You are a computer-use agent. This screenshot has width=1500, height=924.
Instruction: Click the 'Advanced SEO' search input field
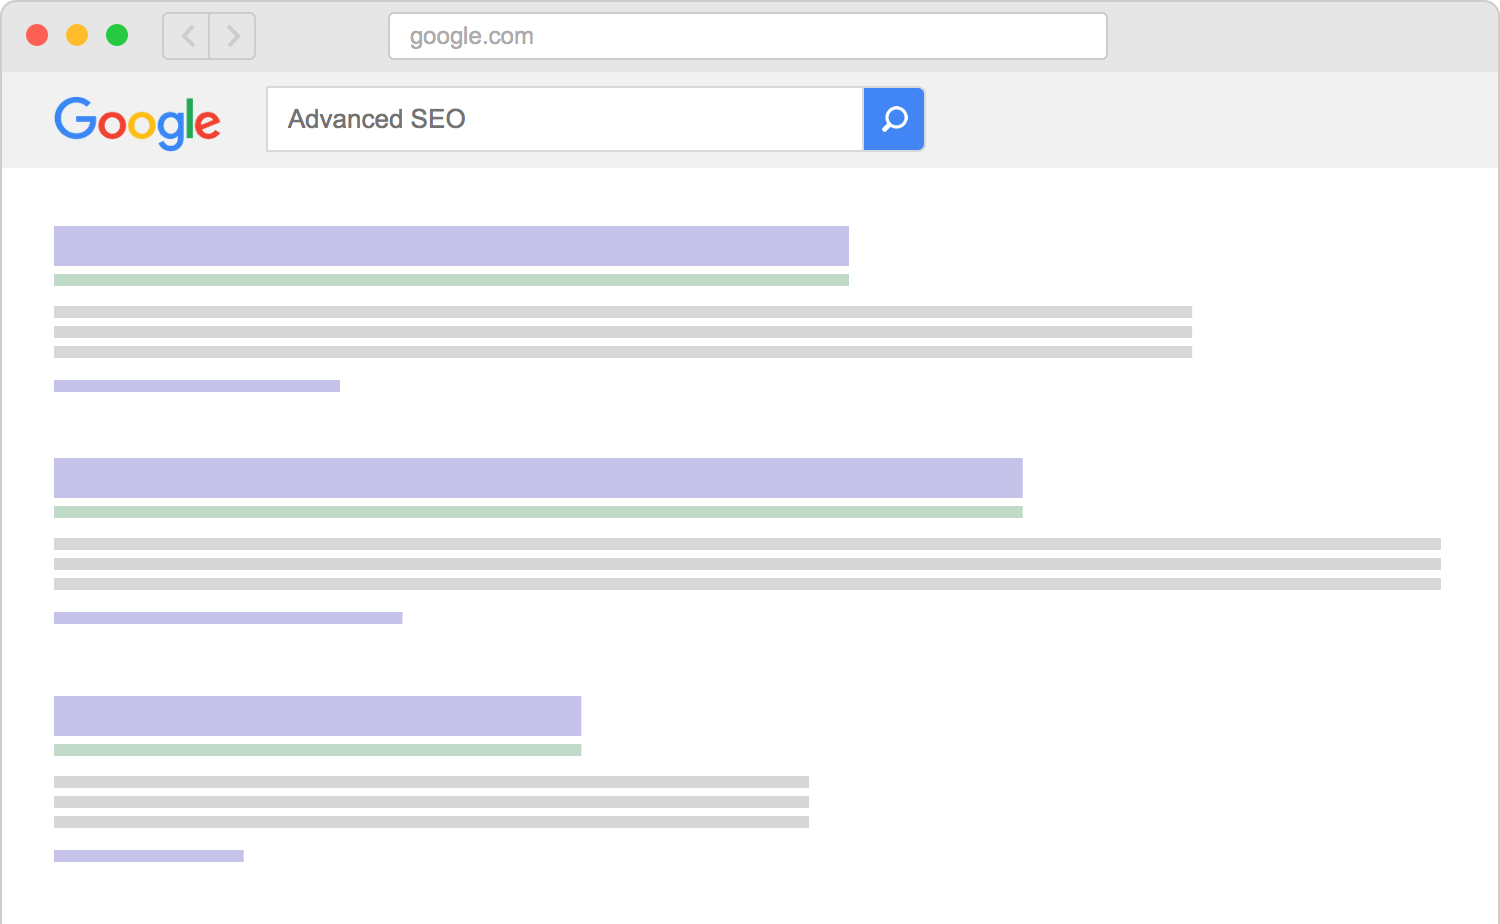[564, 119]
